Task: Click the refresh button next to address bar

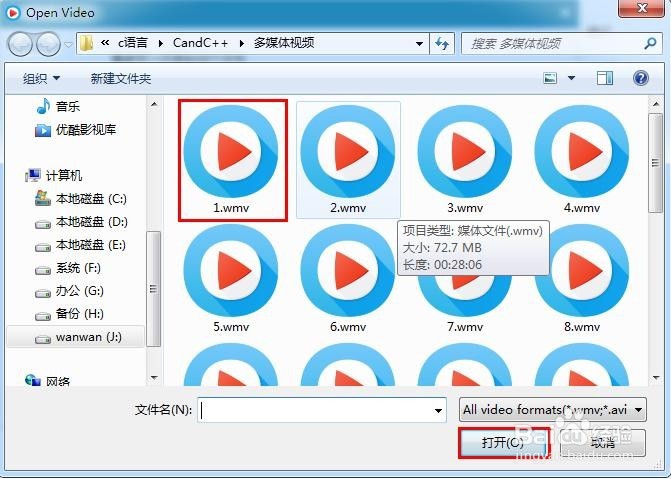Action: pyautogui.click(x=442, y=43)
